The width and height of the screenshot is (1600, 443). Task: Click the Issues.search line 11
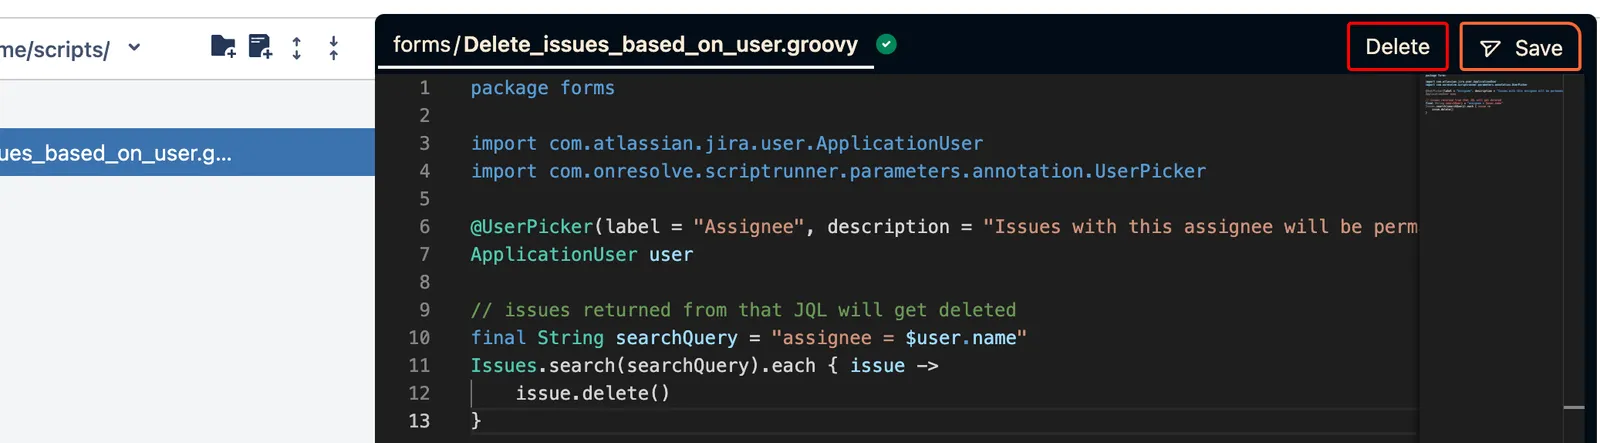[x=705, y=366]
